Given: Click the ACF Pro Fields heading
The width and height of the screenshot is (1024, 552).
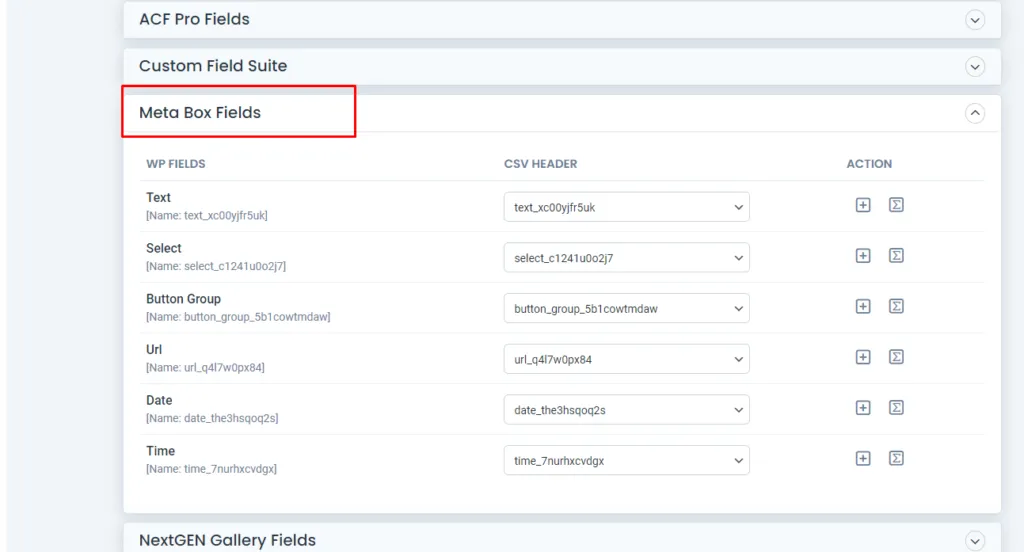Looking at the screenshot, I should coord(194,20).
